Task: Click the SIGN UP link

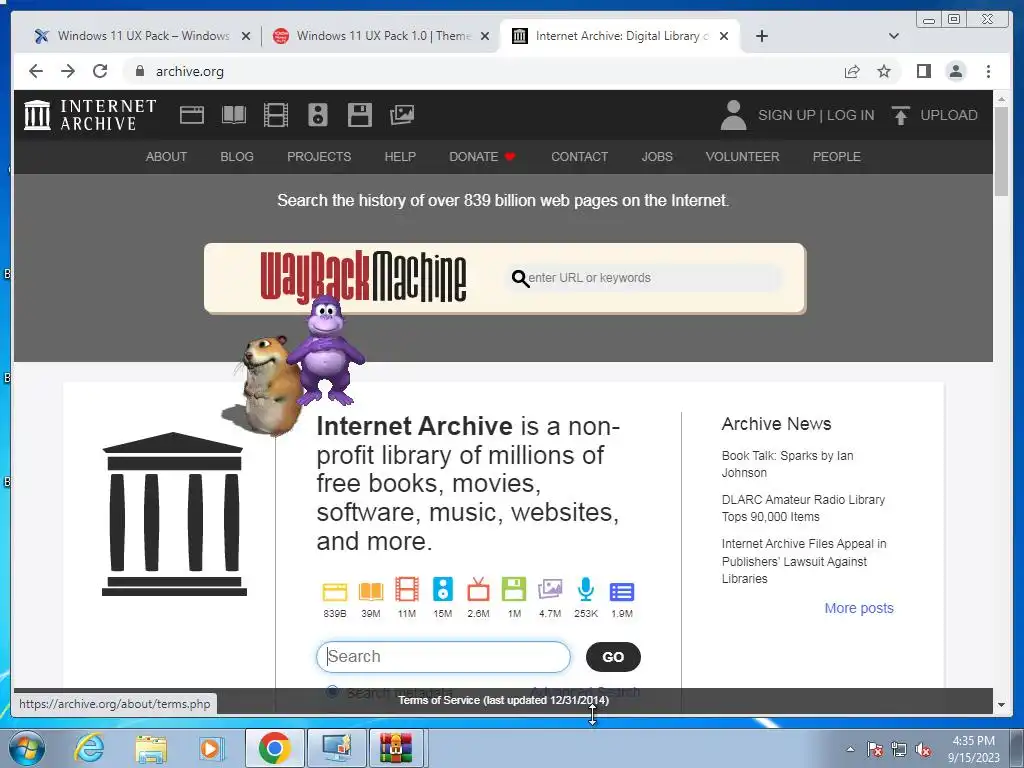Action: (786, 115)
